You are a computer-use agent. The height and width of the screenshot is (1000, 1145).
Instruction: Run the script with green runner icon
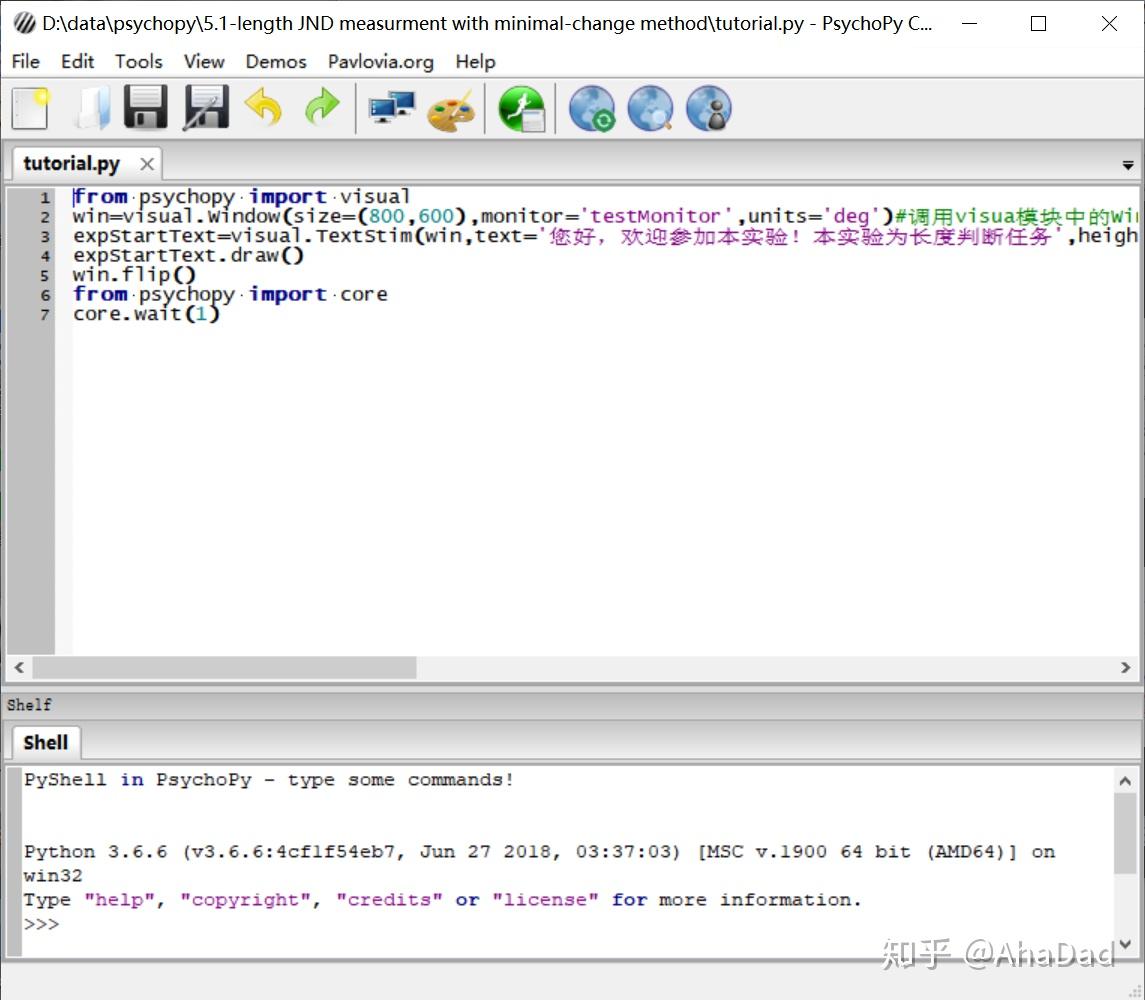(x=522, y=109)
